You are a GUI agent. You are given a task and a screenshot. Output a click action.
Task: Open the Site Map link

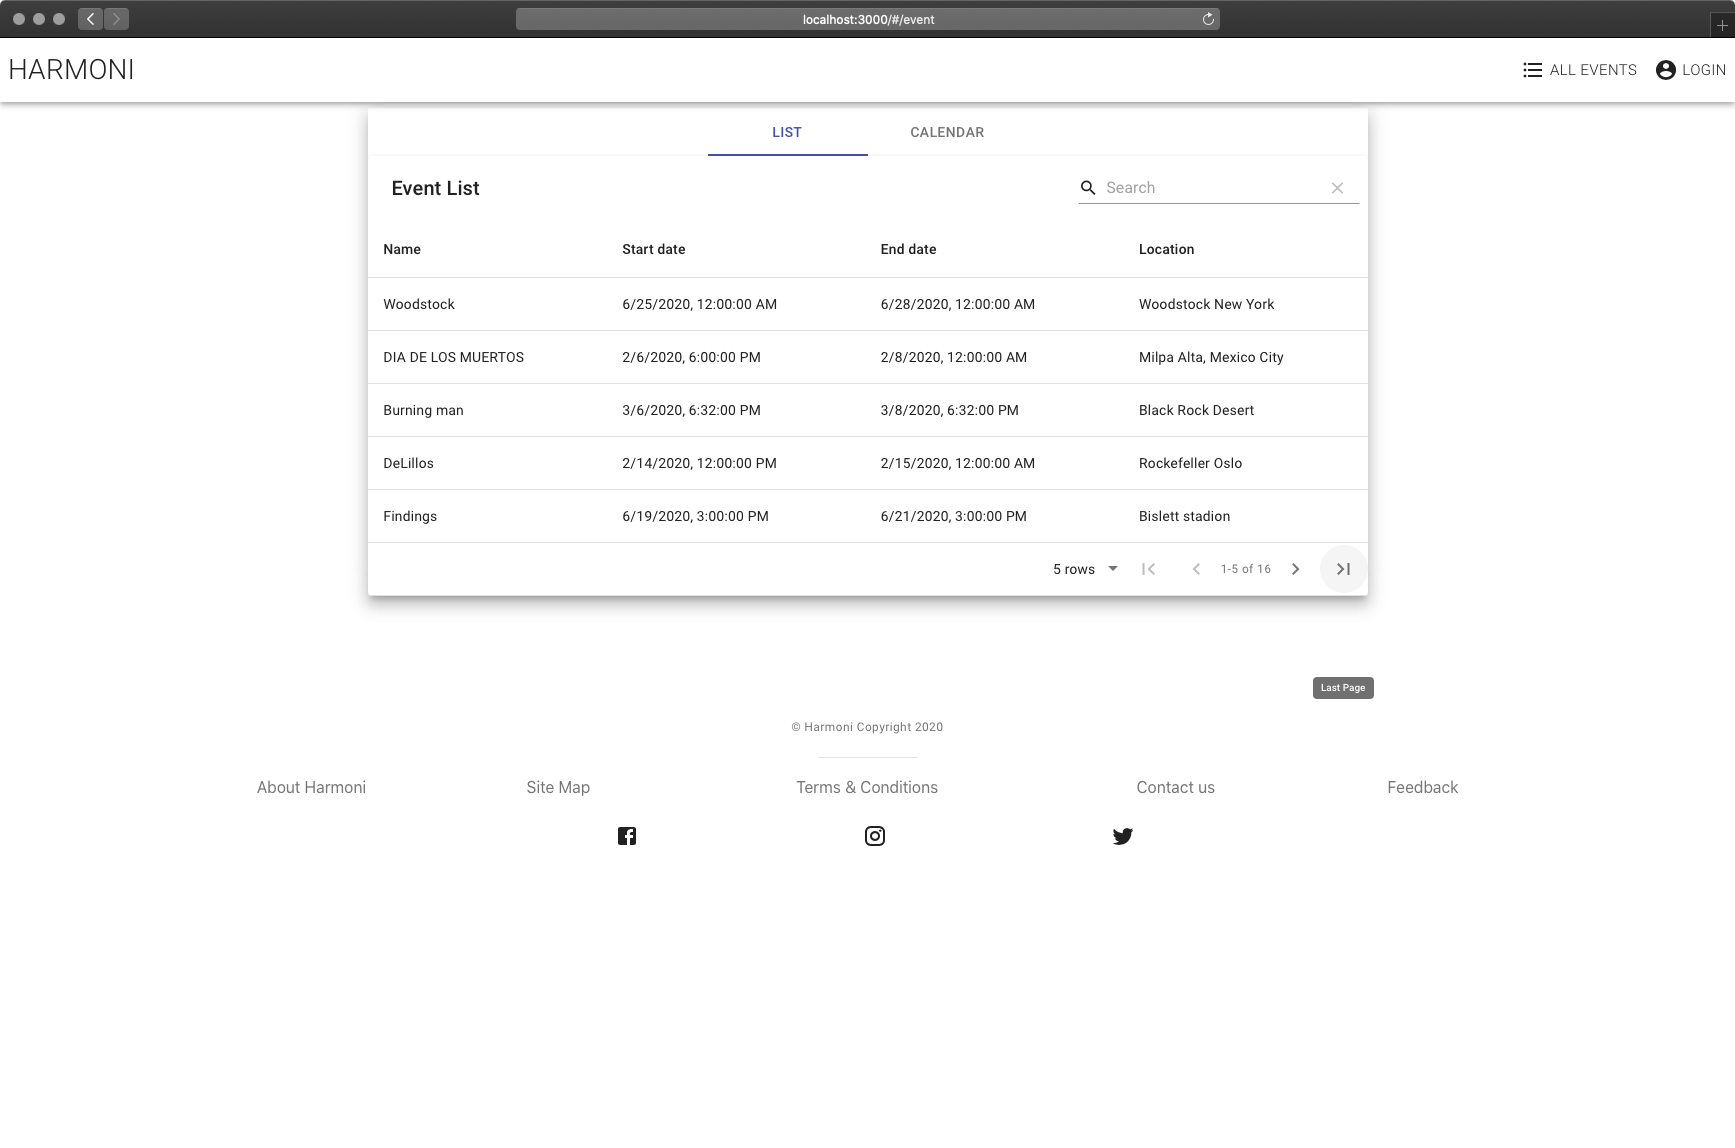pos(558,788)
